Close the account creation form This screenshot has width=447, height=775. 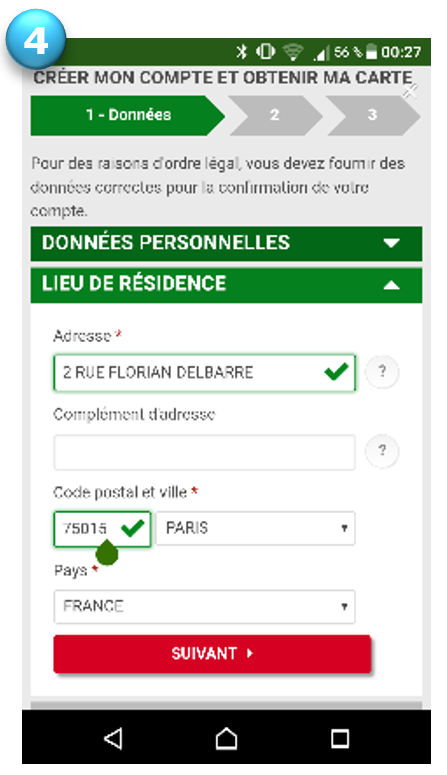pos(410,90)
